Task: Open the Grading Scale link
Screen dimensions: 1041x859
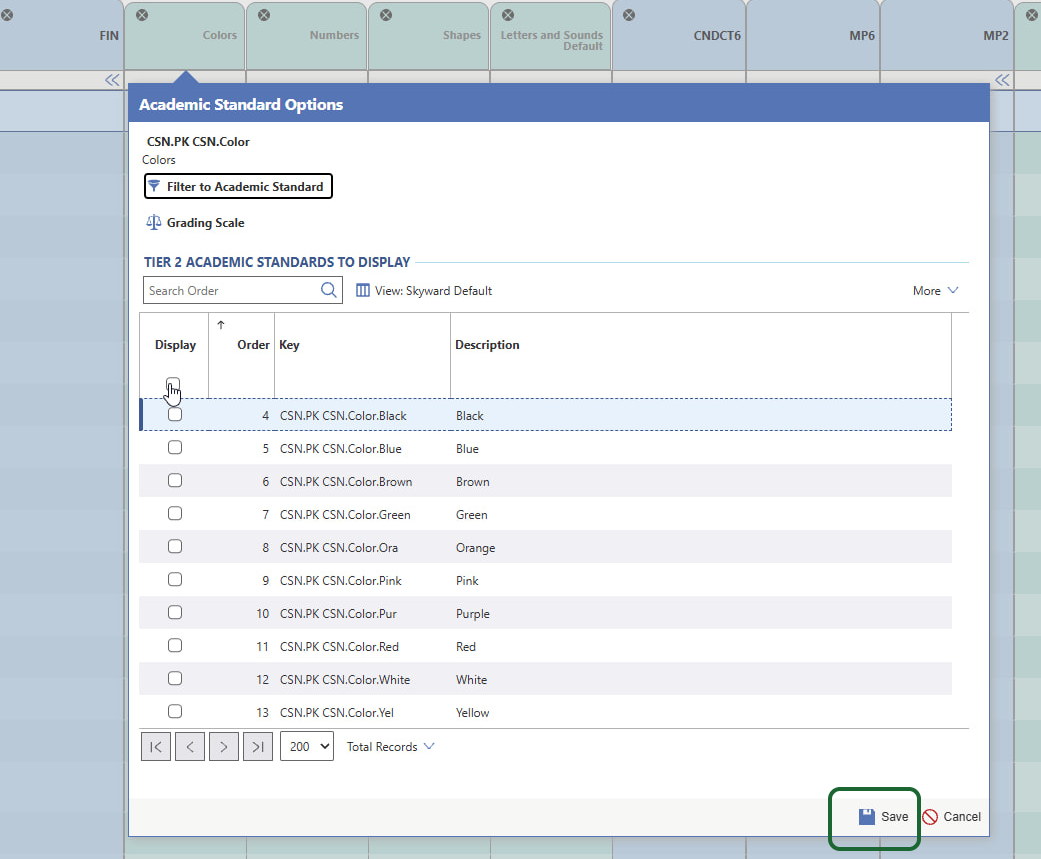Action: (x=205, y=223)
